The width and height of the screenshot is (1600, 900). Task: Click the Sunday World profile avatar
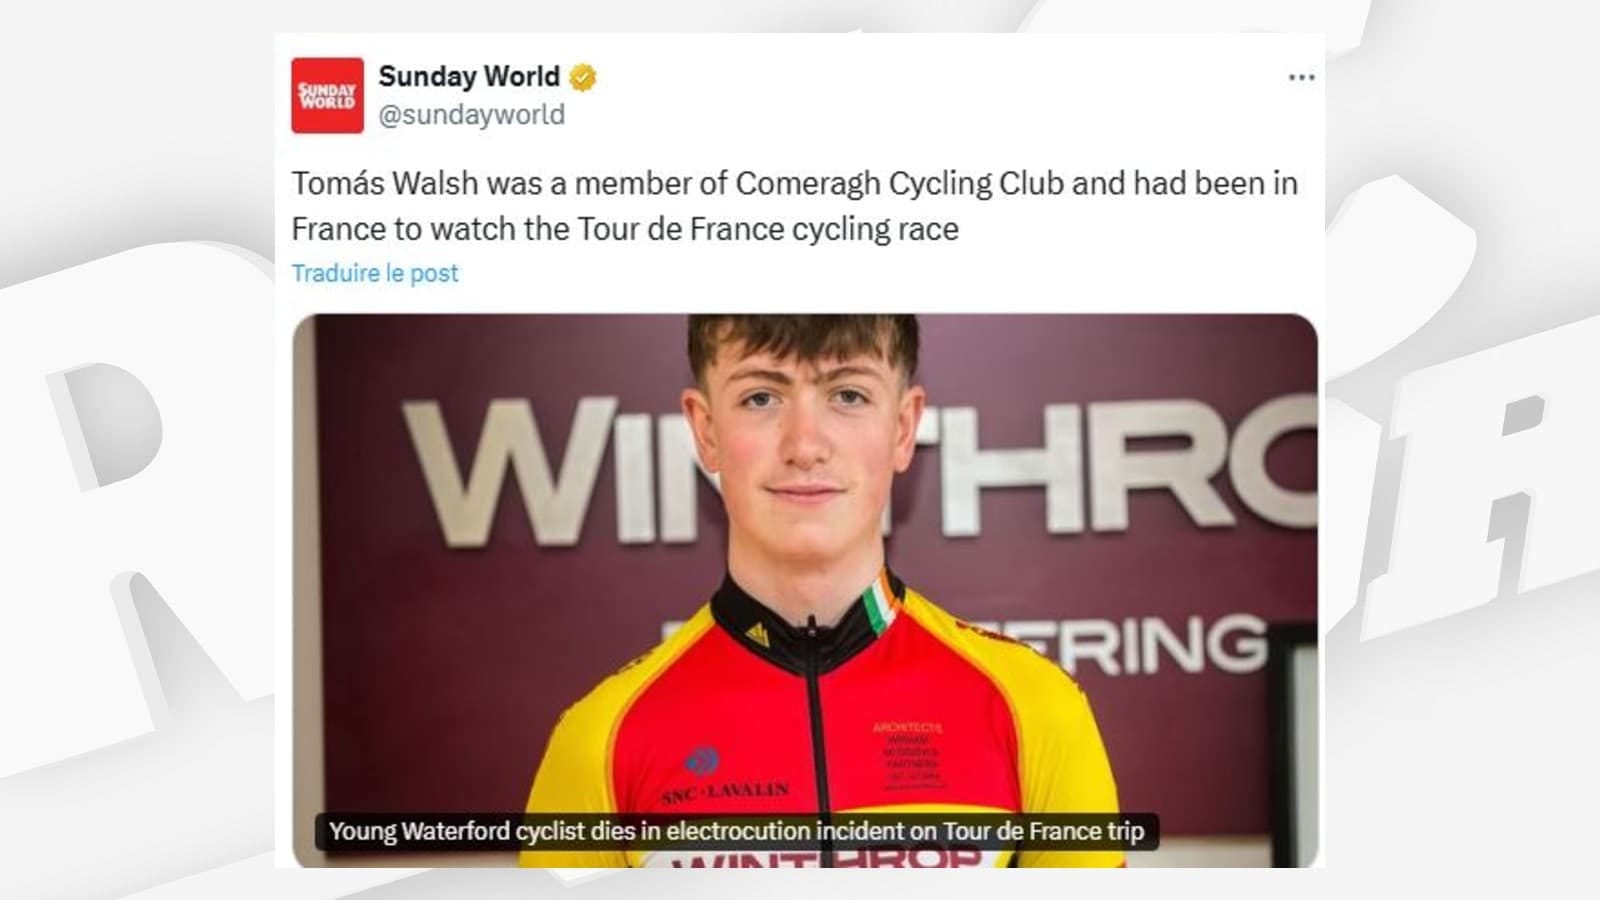327,95
